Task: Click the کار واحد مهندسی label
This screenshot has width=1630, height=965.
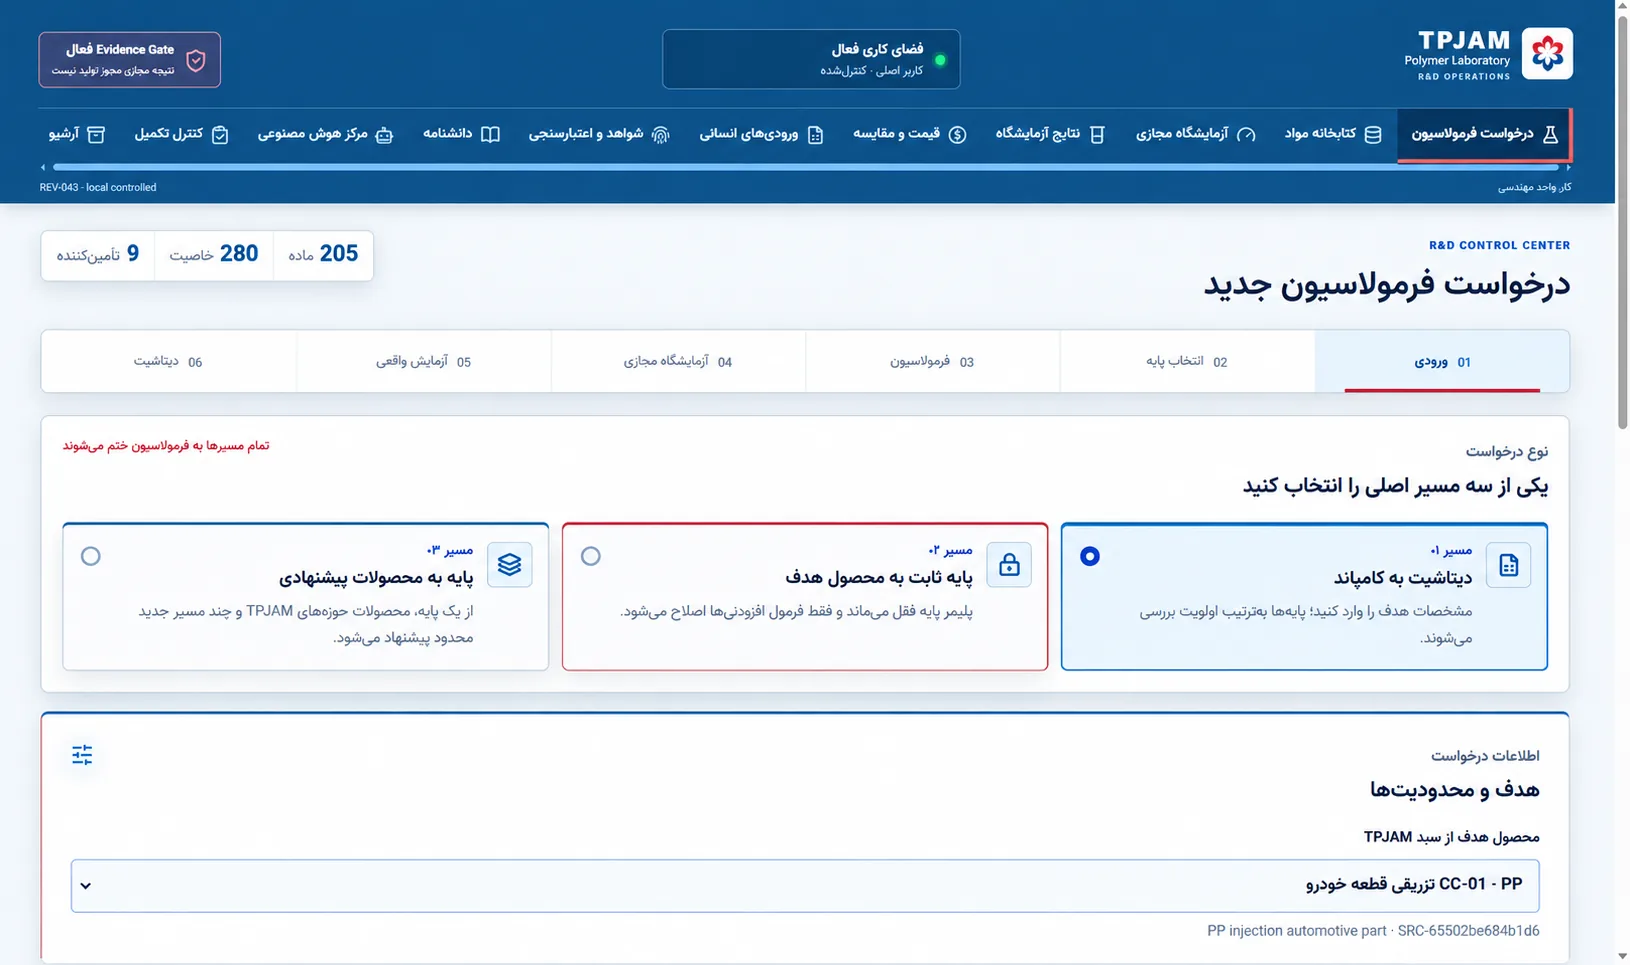Action: [x=1534, y=187]
